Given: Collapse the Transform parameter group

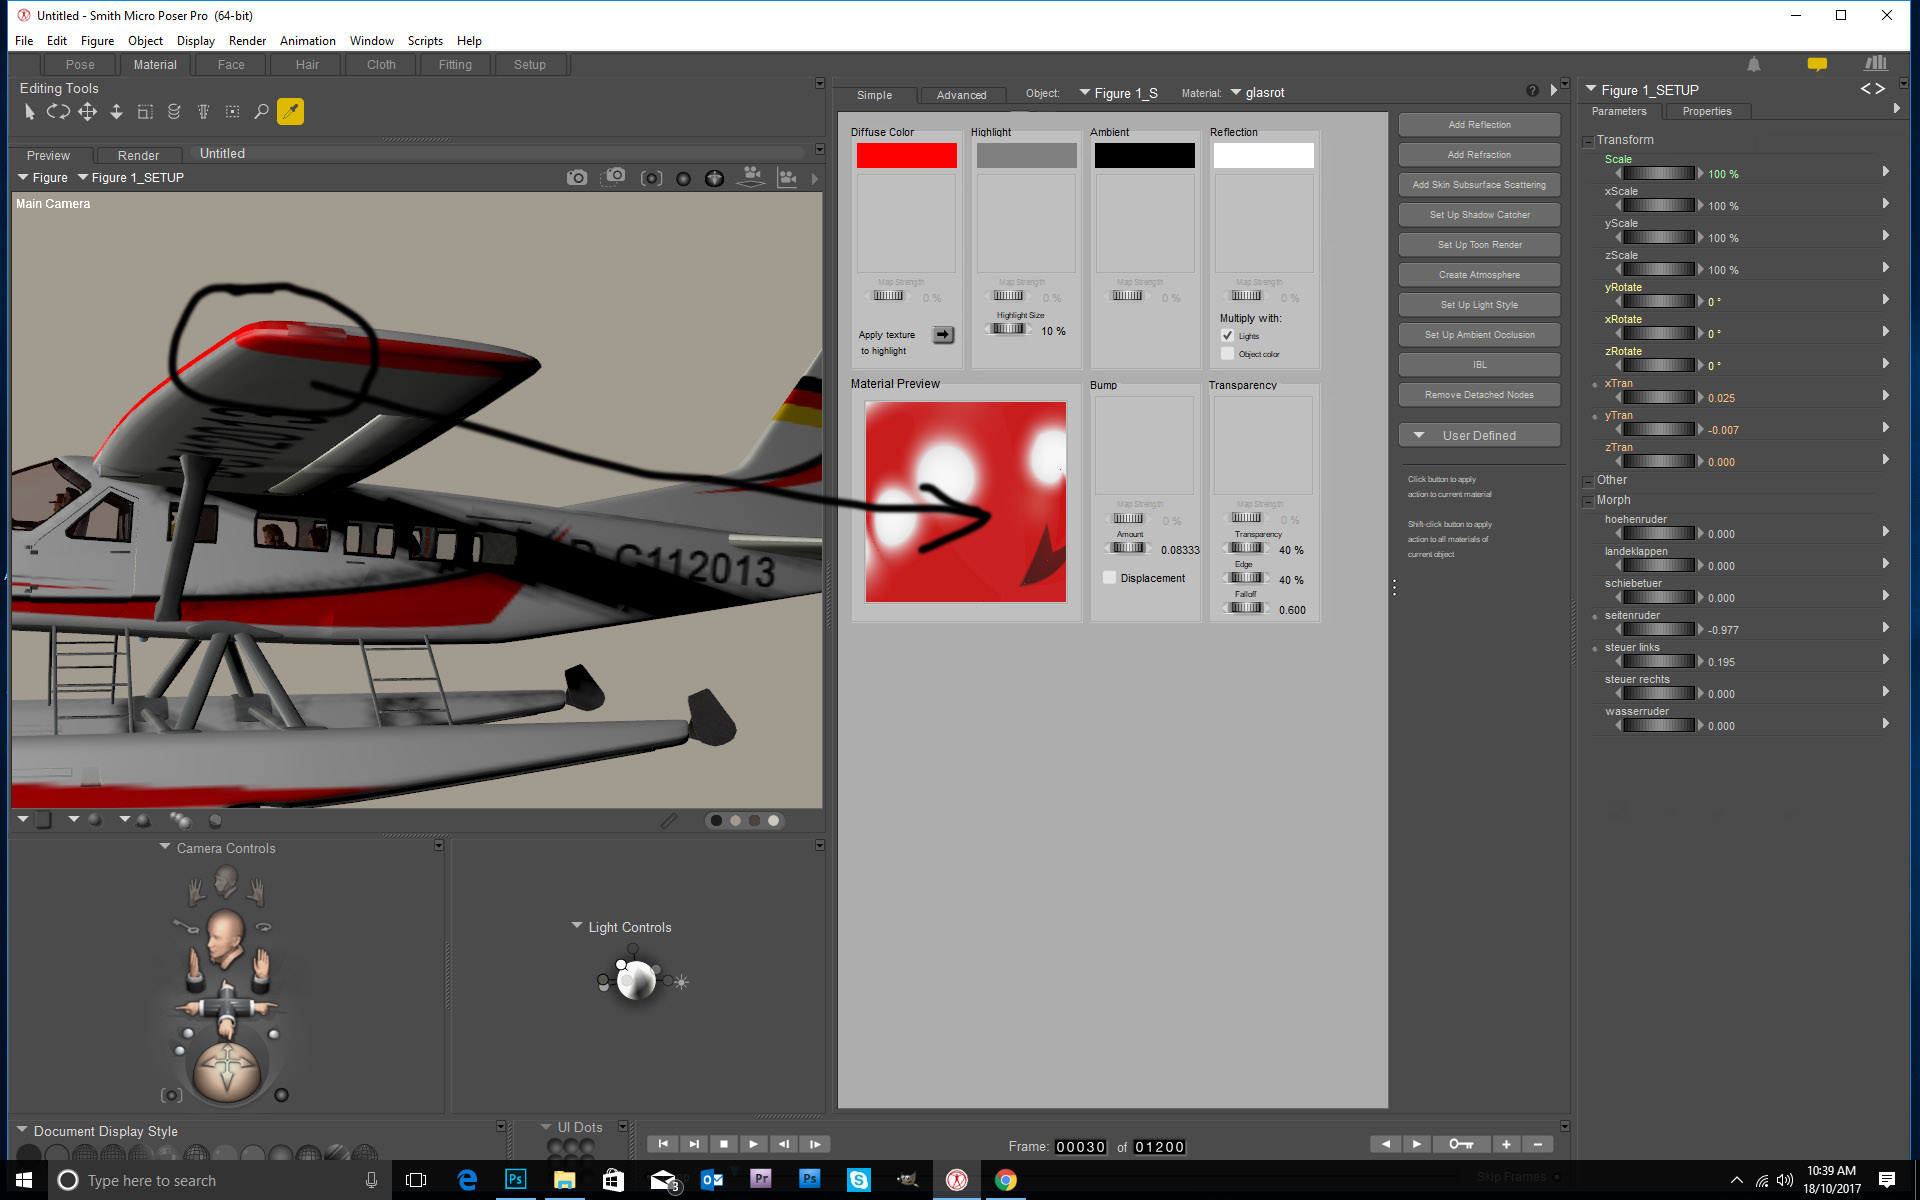Looking at the screenshot, I should [x=1588, y=141].
